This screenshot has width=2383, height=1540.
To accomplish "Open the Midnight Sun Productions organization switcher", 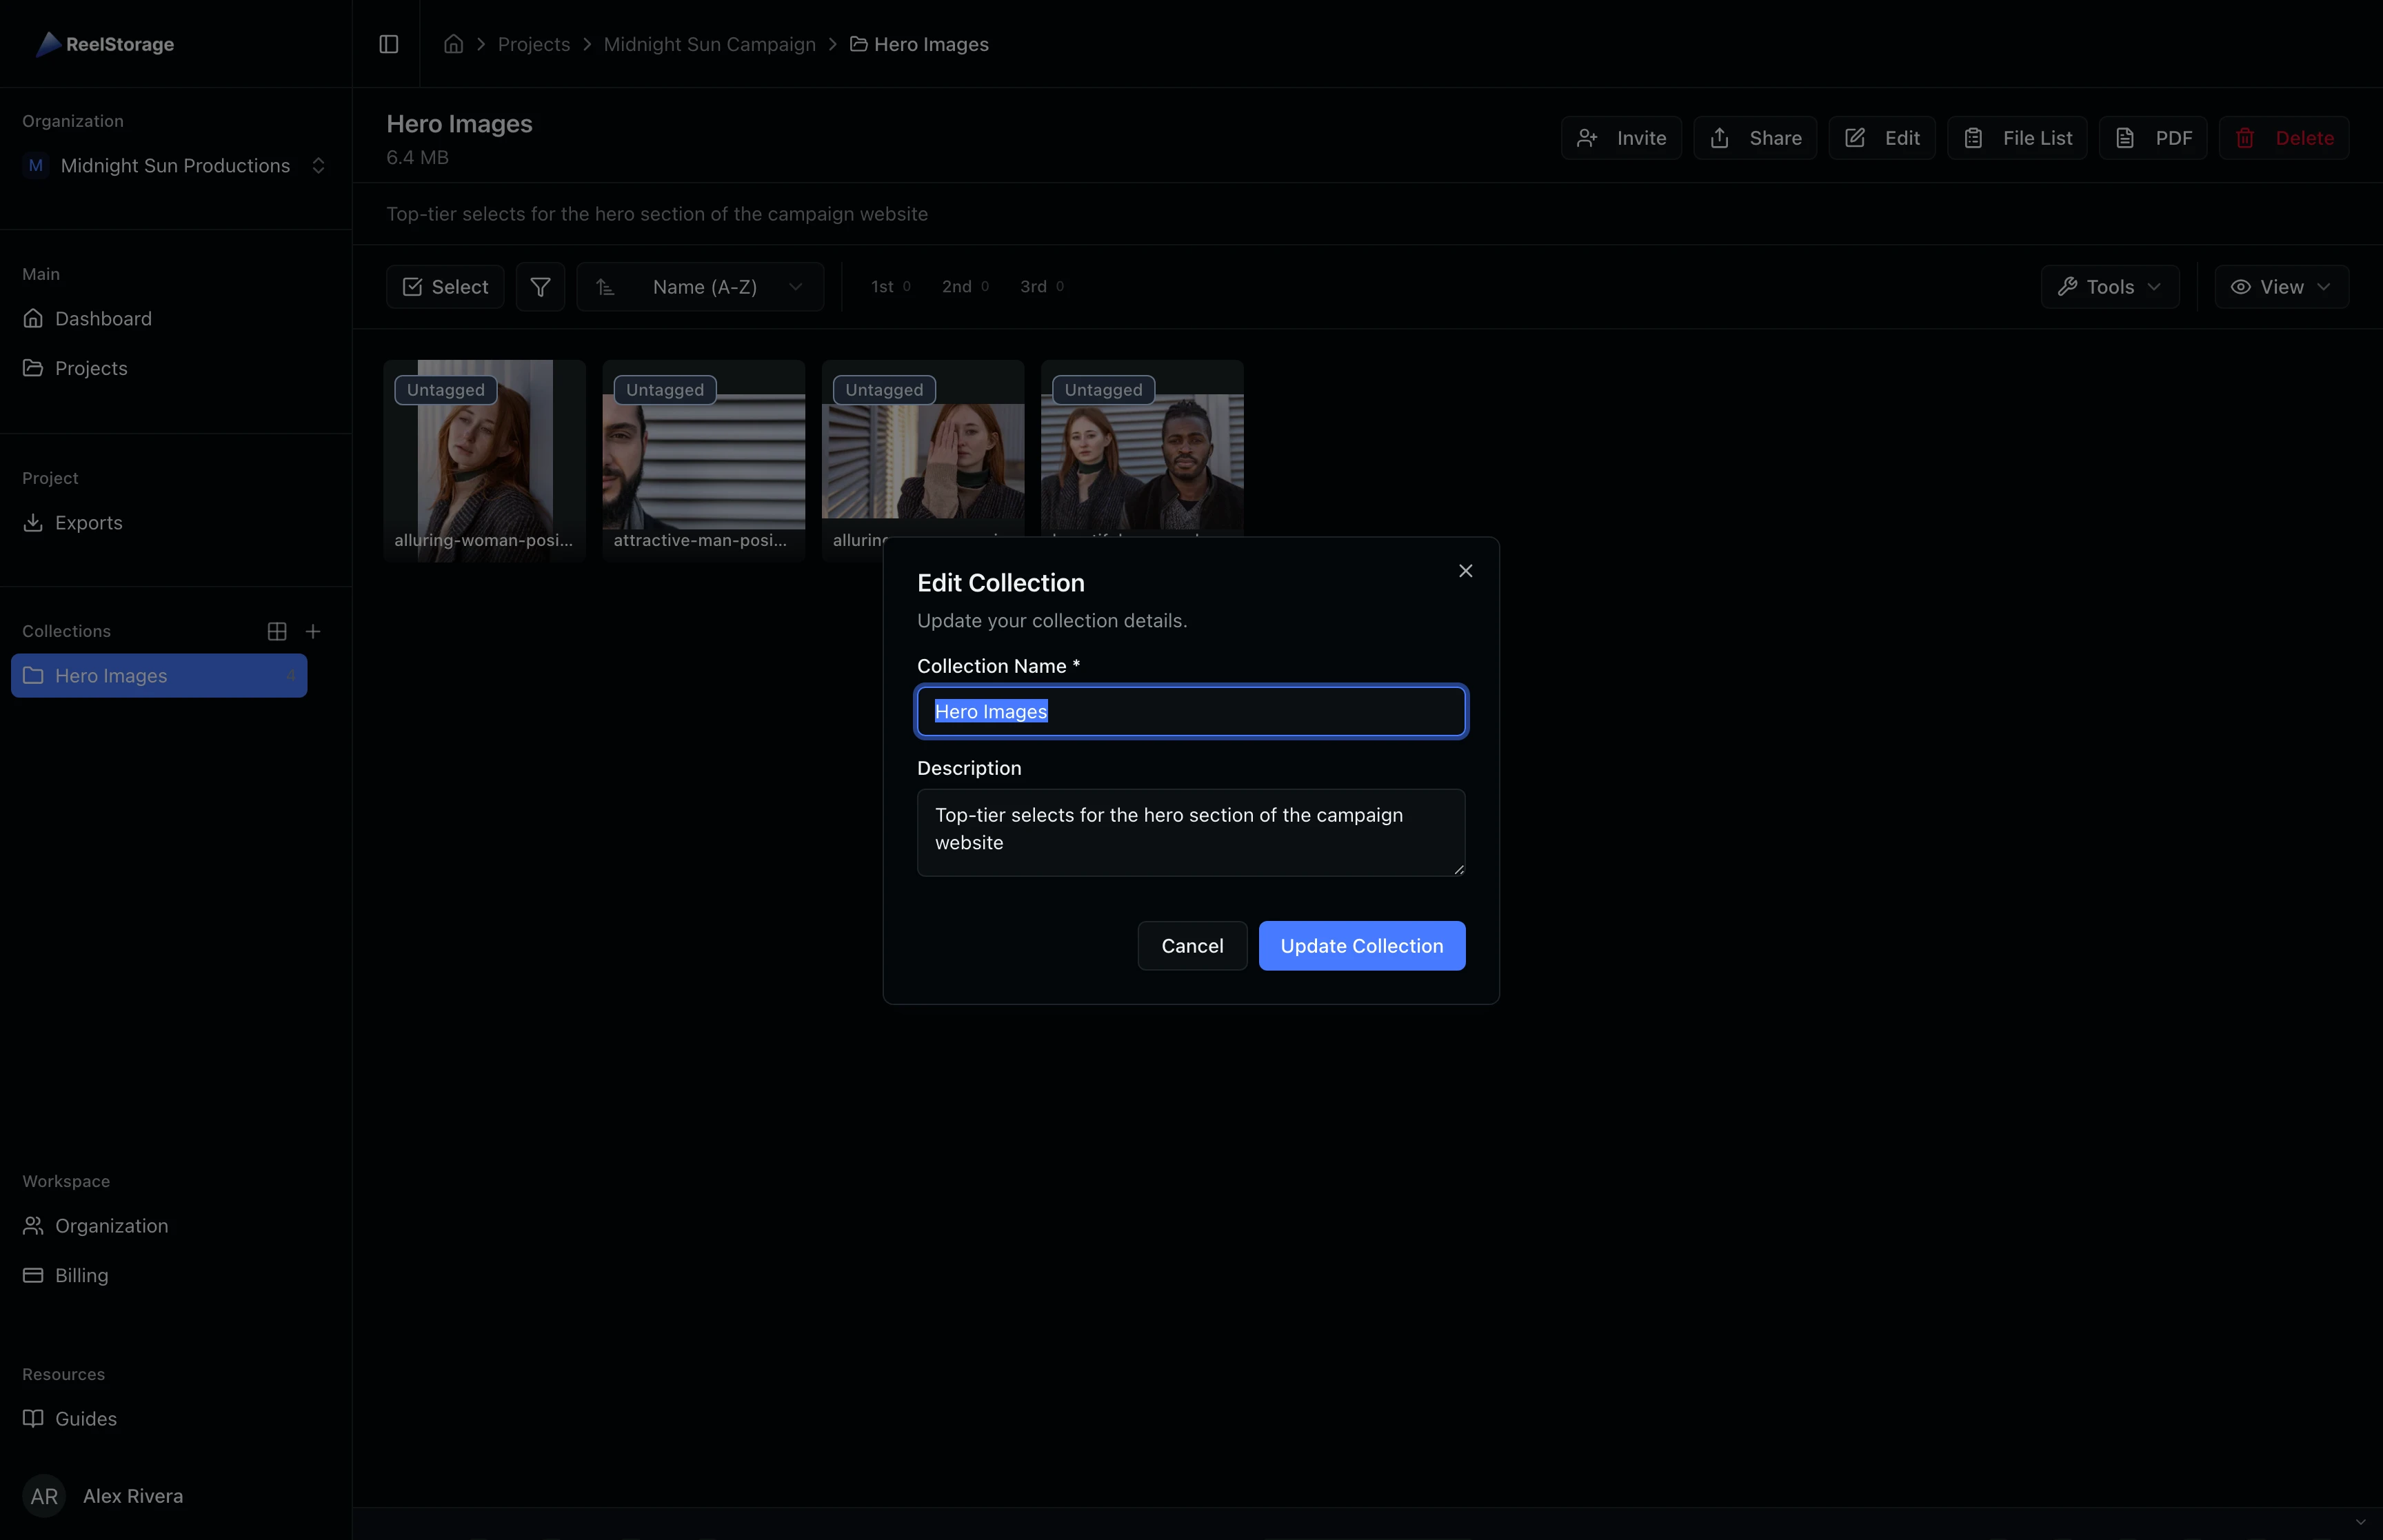I will pyautogui.click(x=175, y=165).
